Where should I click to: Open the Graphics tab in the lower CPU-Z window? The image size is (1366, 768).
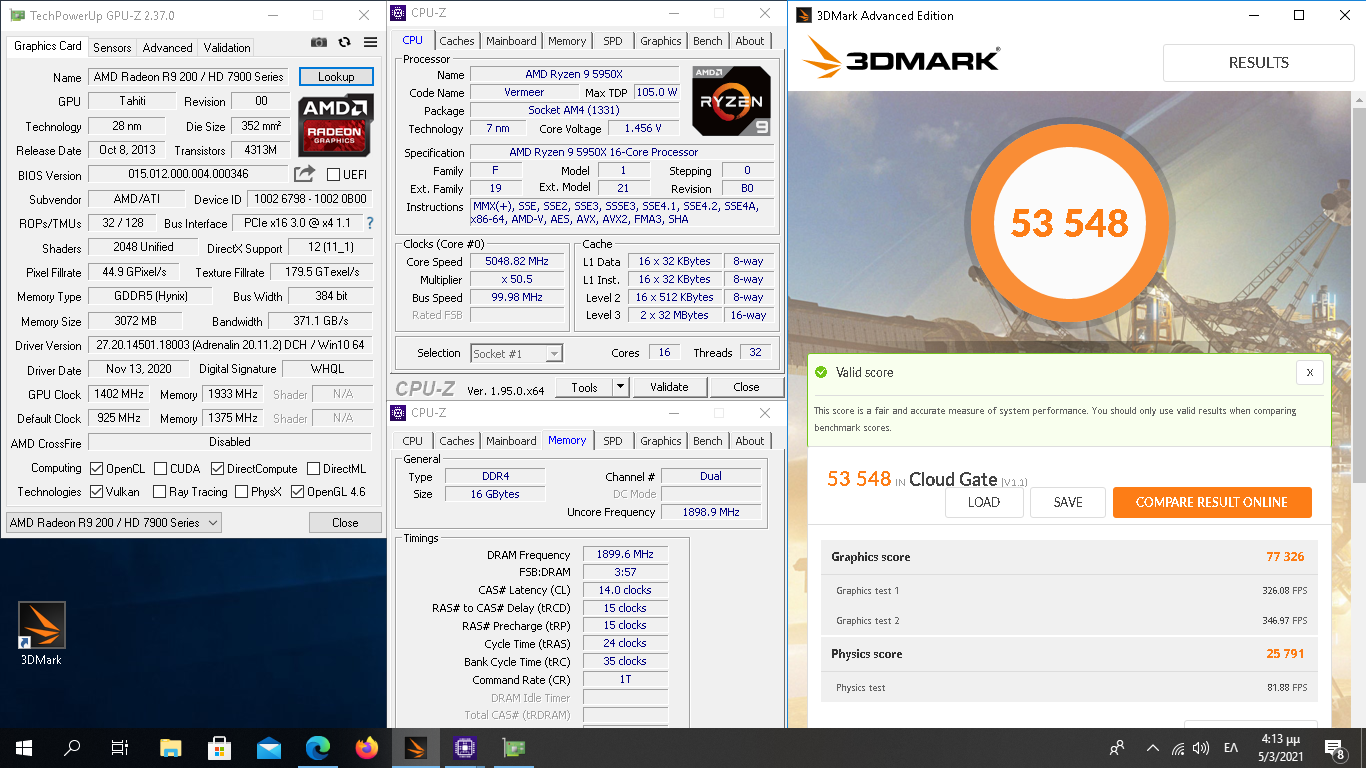coord(661,441)
